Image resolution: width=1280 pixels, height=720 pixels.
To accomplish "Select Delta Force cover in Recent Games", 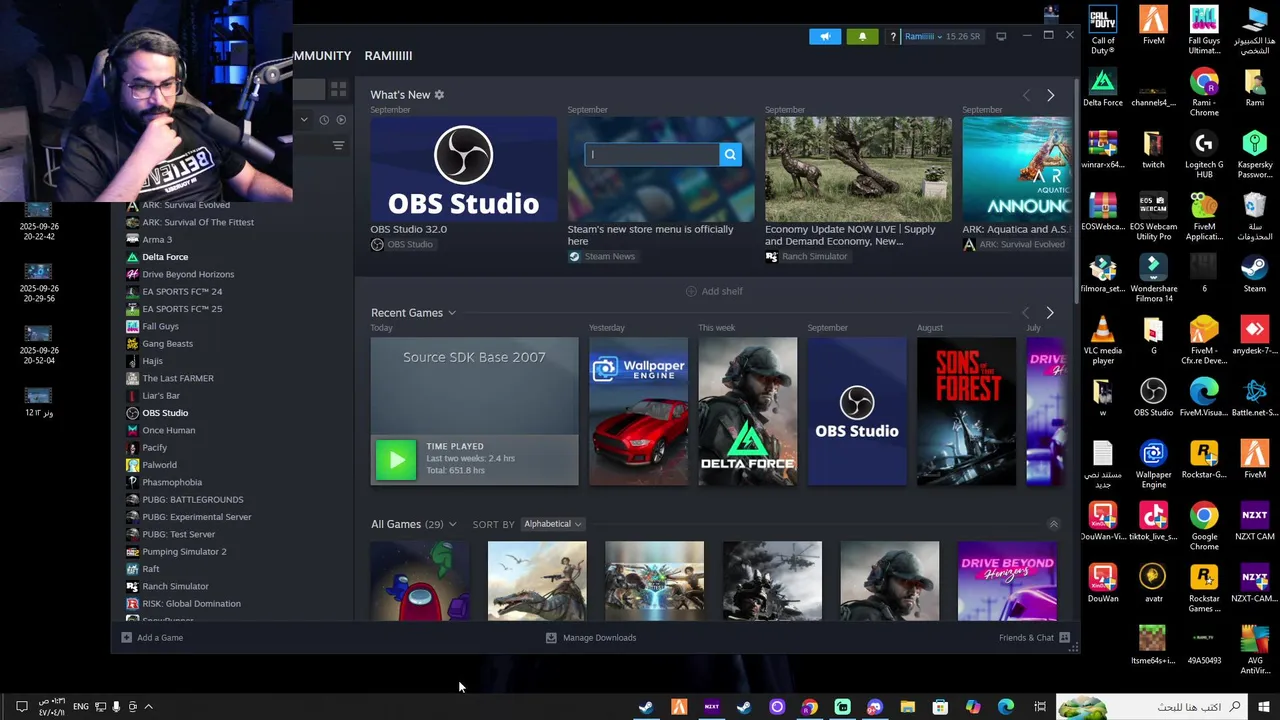I will tap(748, 412).
